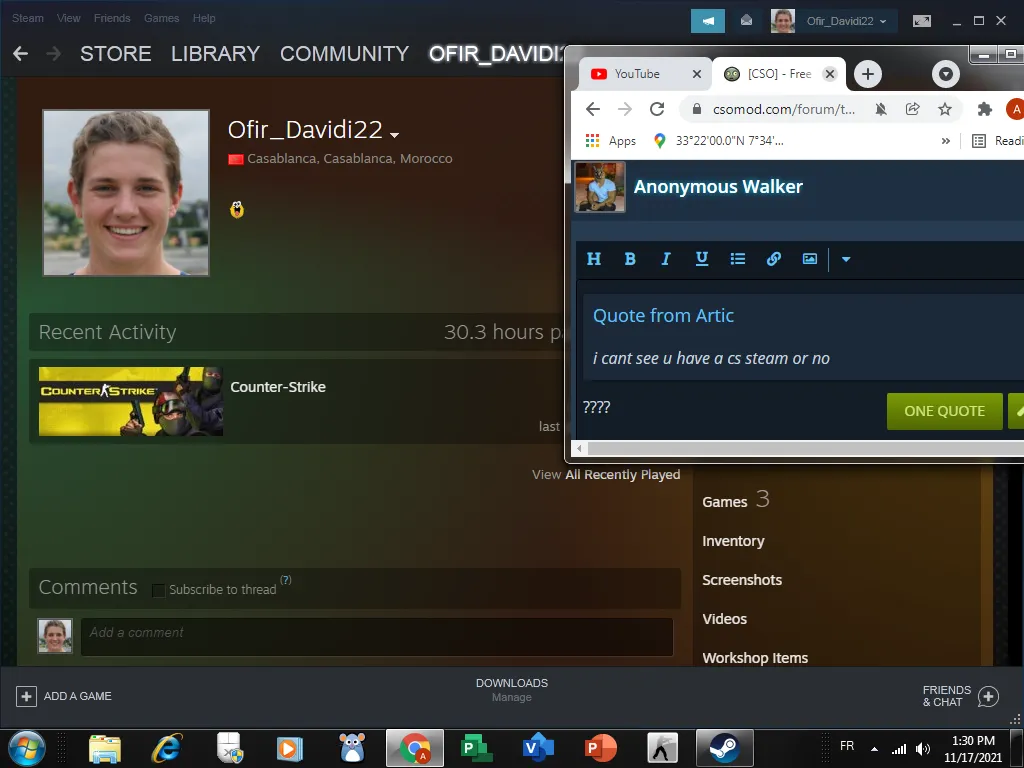This screenshot has width=1024, height=768.
Task: Insert image in forum editor
Action: pos(809,259)
